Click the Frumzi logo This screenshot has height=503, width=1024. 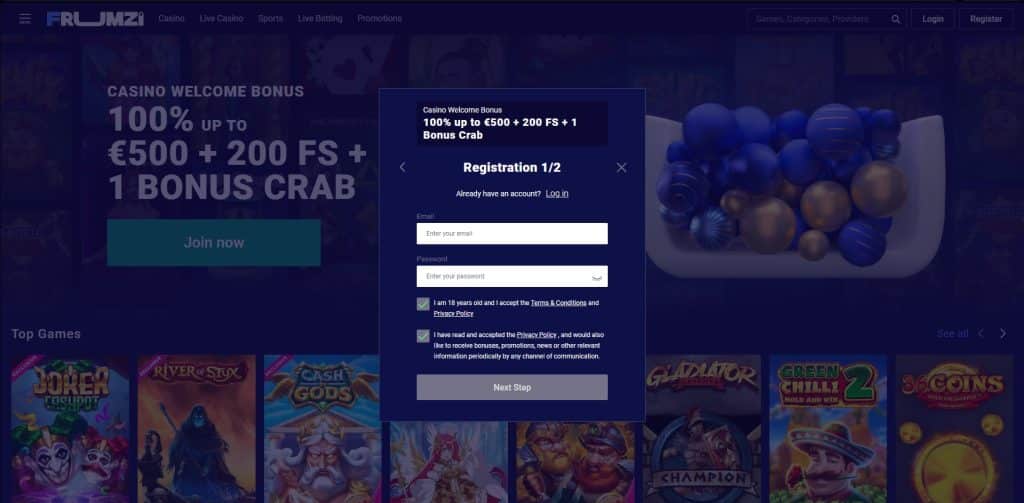pos(95,19)
